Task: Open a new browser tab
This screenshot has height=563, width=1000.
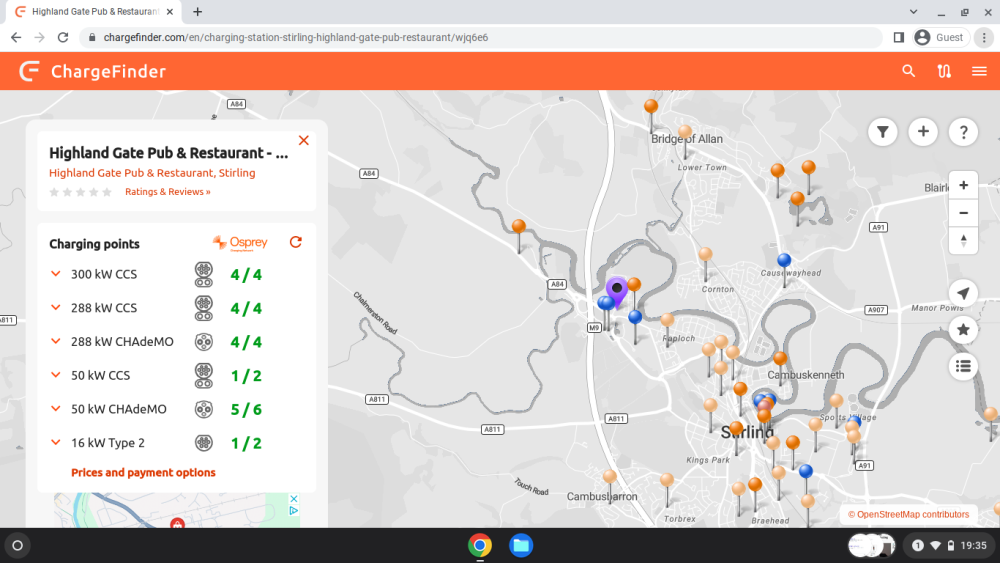Action: pos(198,11)
